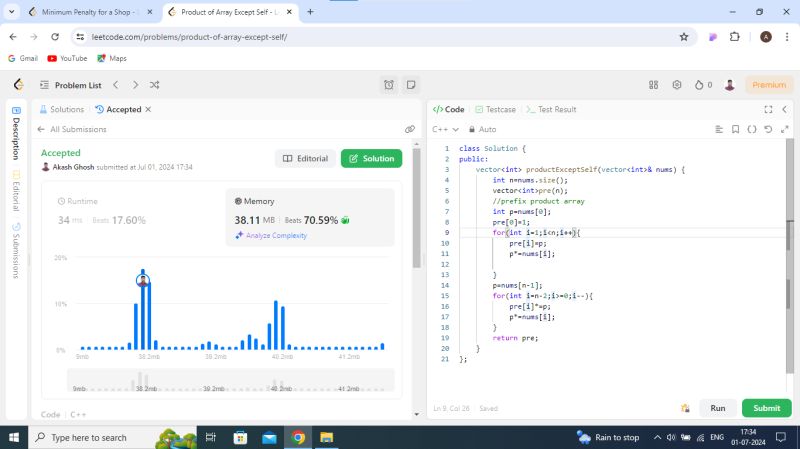
Task: Click the memory distribution range slider
Action: (231, 380)
